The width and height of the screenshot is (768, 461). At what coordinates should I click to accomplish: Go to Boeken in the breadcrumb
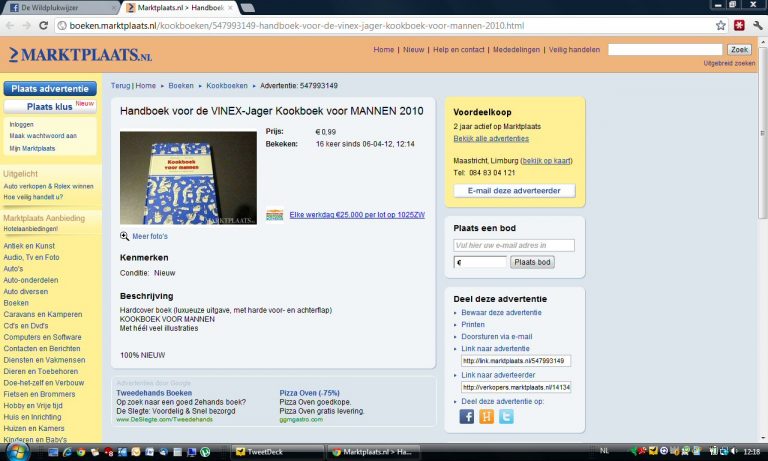(x=181, y=85)
